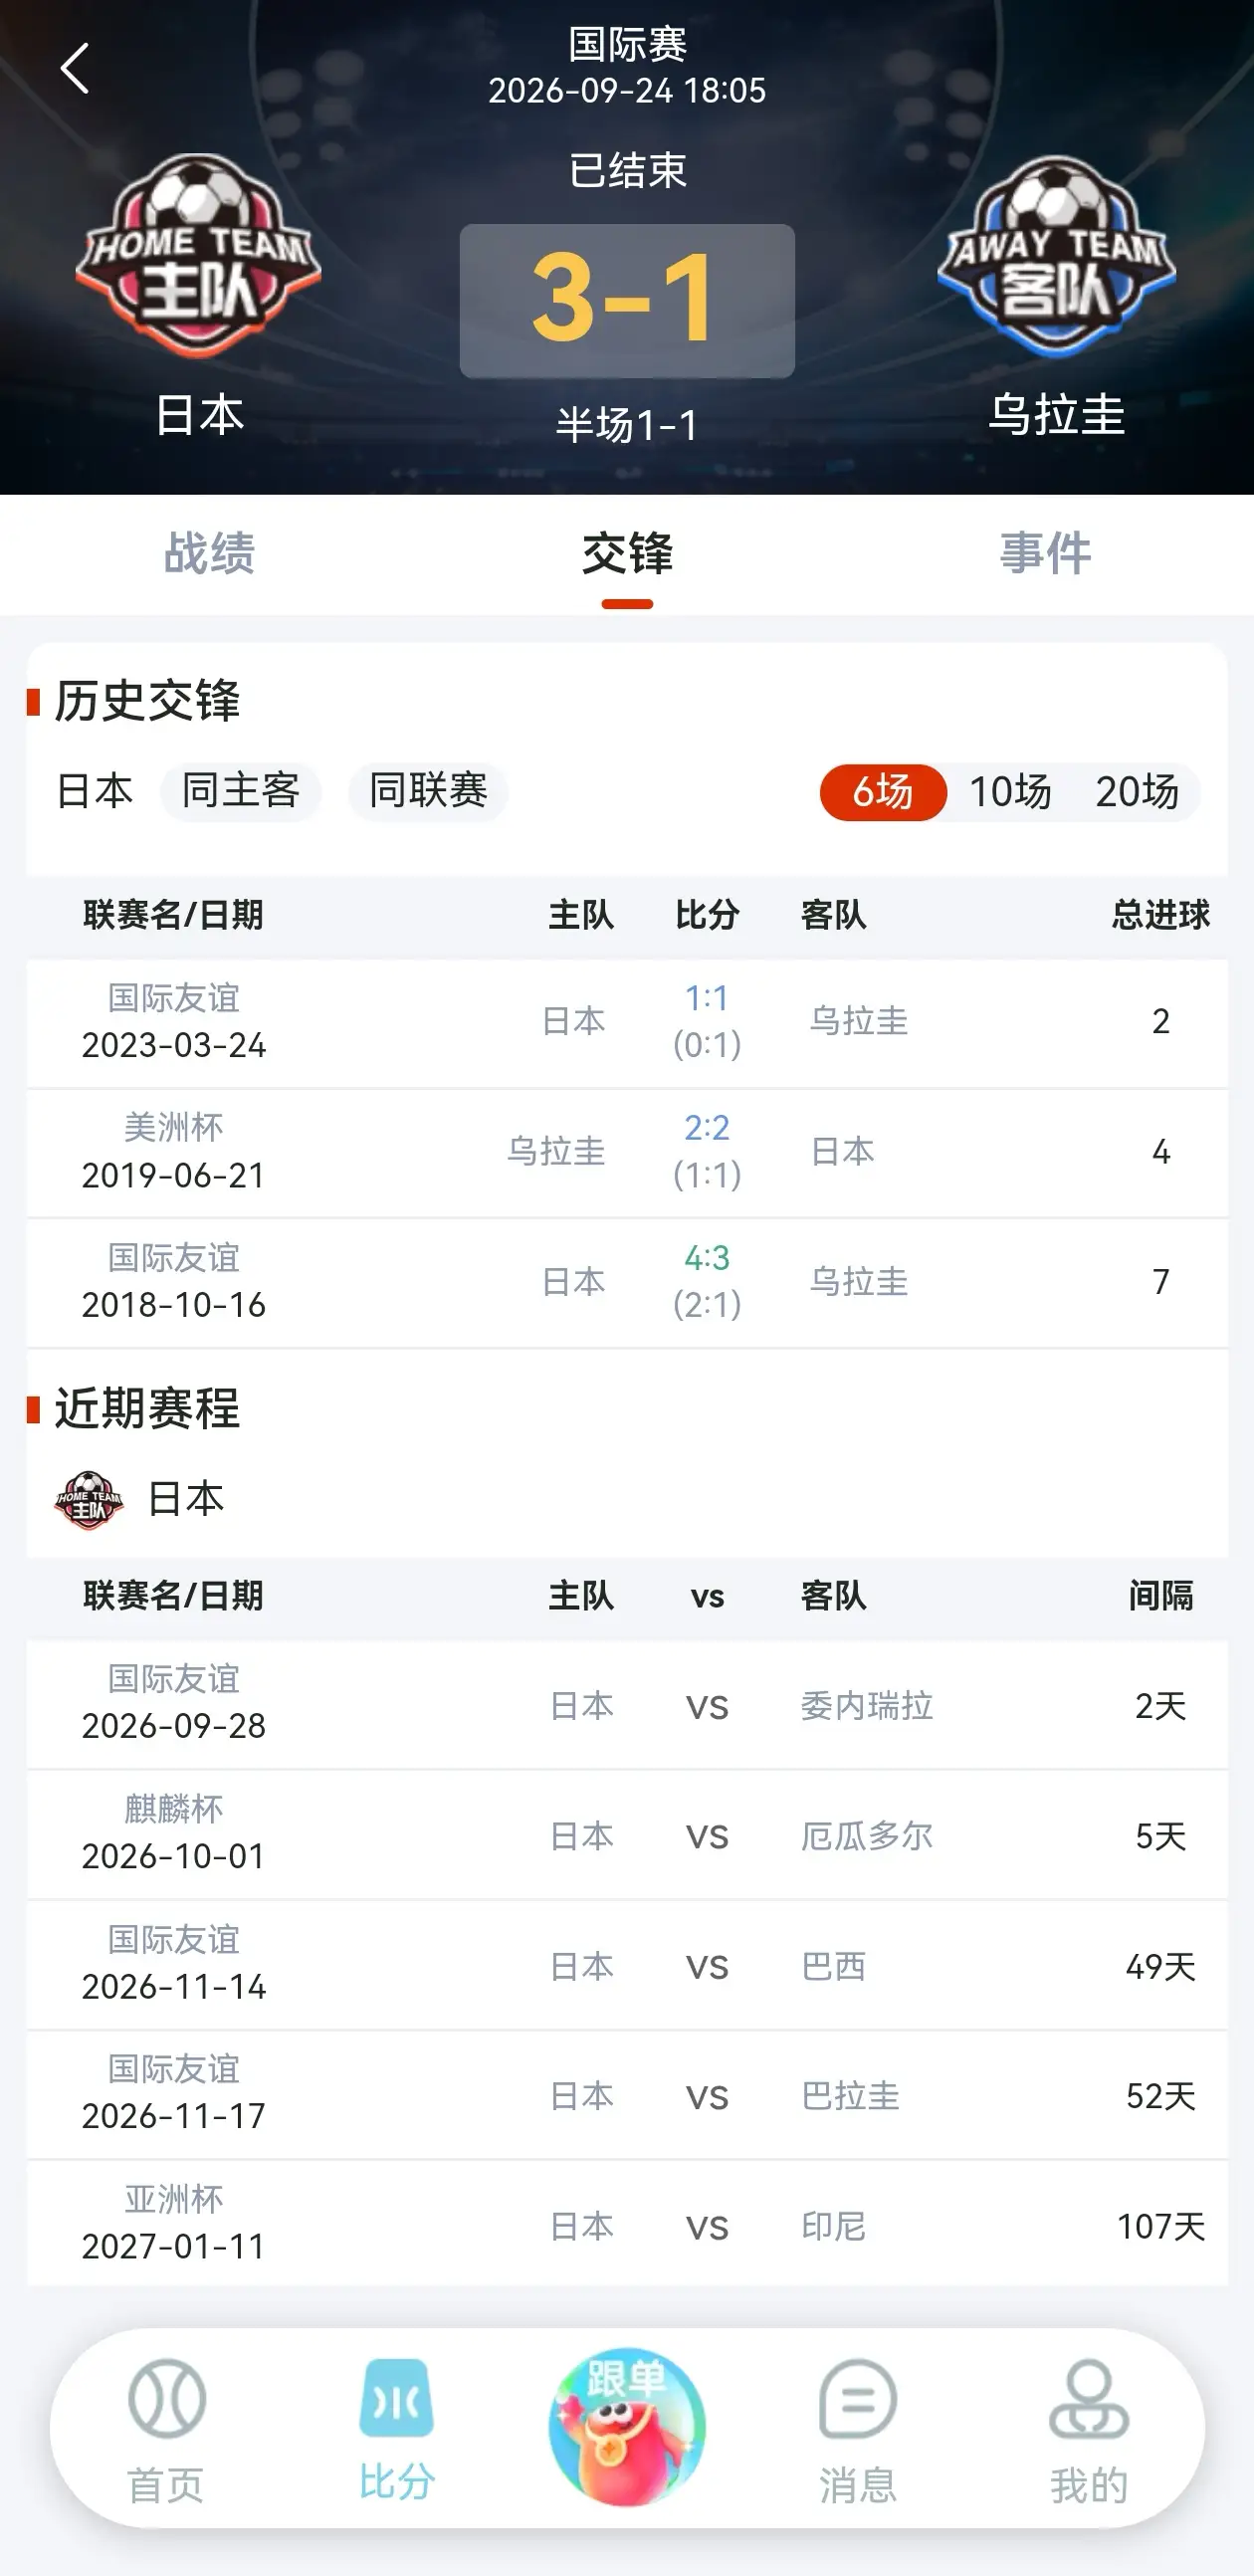The width and height of the screenshot is (1254, 2576).
Task: Tap 半场1-1 halftime score
Action: point(627,425)
